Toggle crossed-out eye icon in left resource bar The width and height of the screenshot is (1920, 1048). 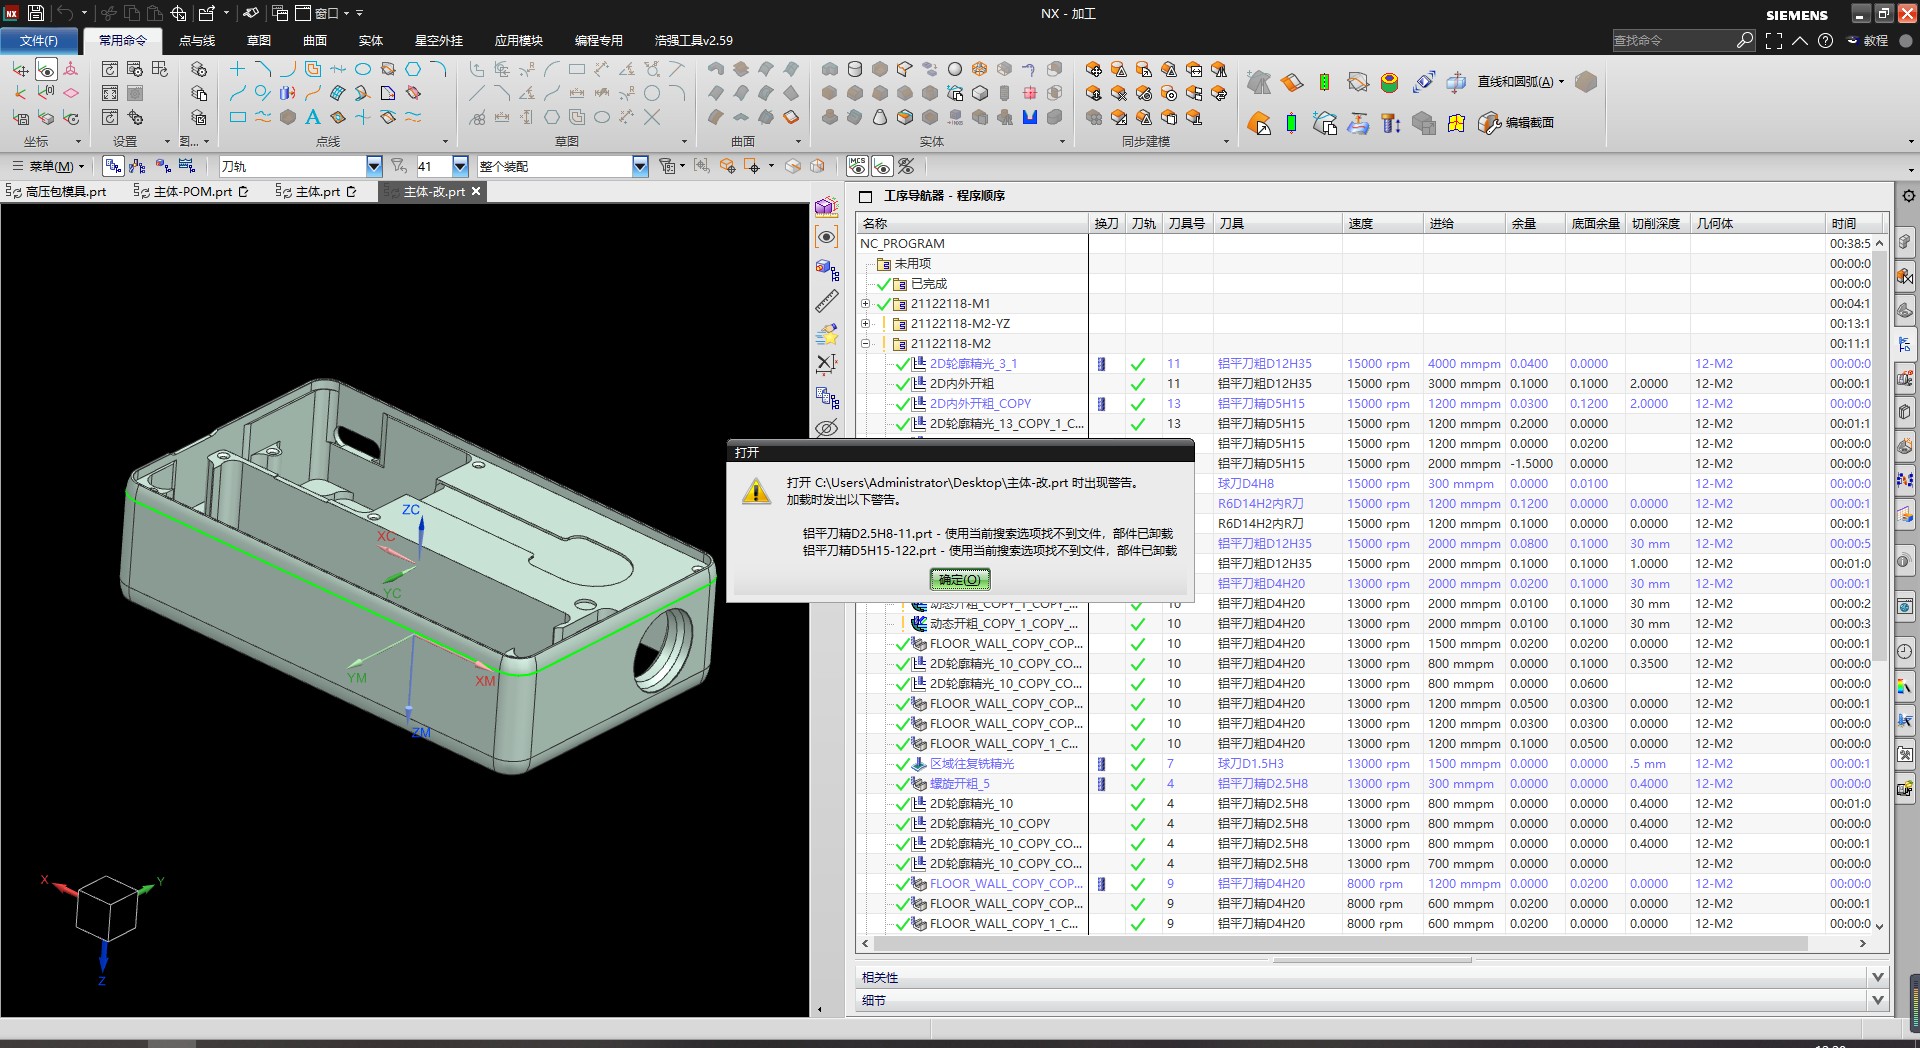click(826, 428)
